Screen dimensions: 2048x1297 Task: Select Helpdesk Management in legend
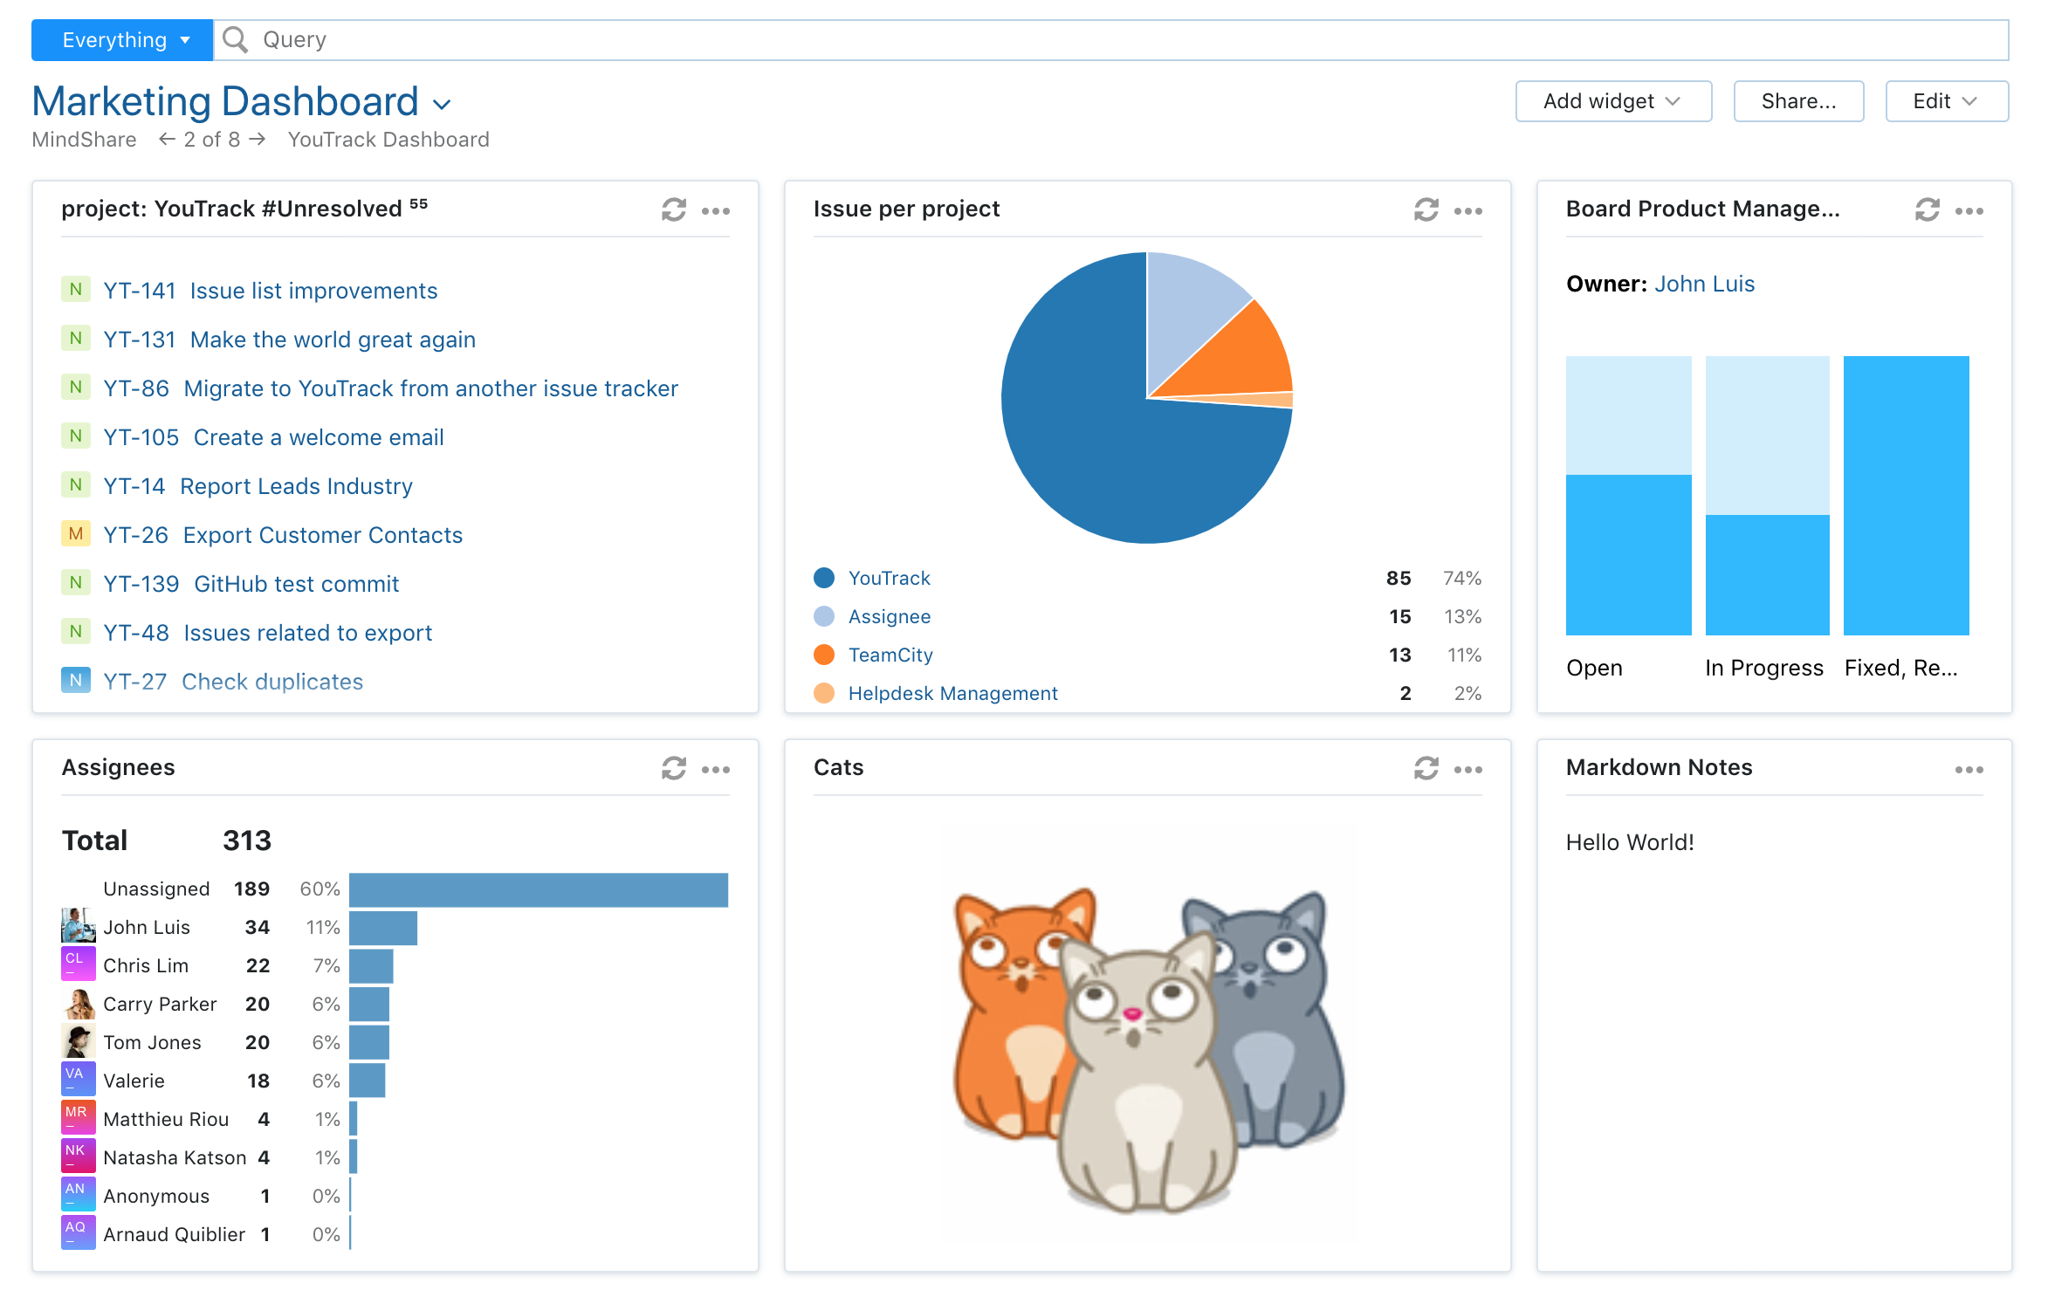[952, 694]
